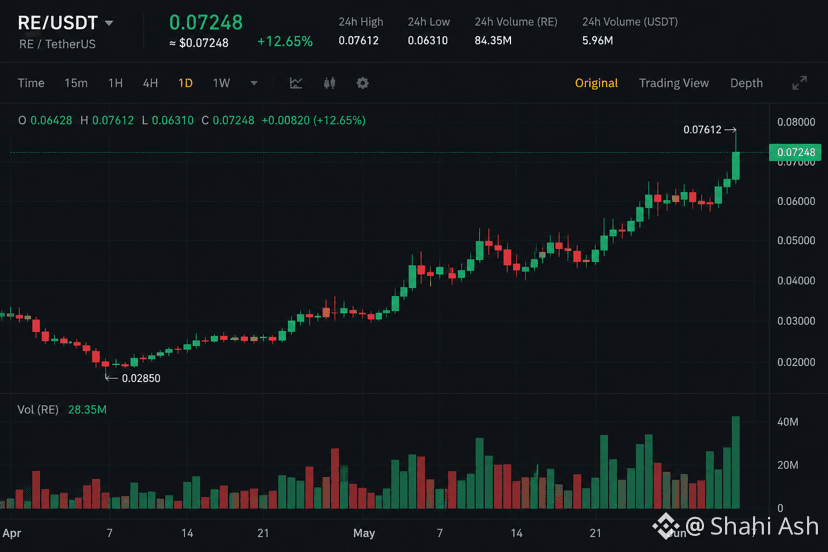Viewport: 828px width, 552px height.
Task: Switch chart to 15m interval
Action: click(76, 83)
